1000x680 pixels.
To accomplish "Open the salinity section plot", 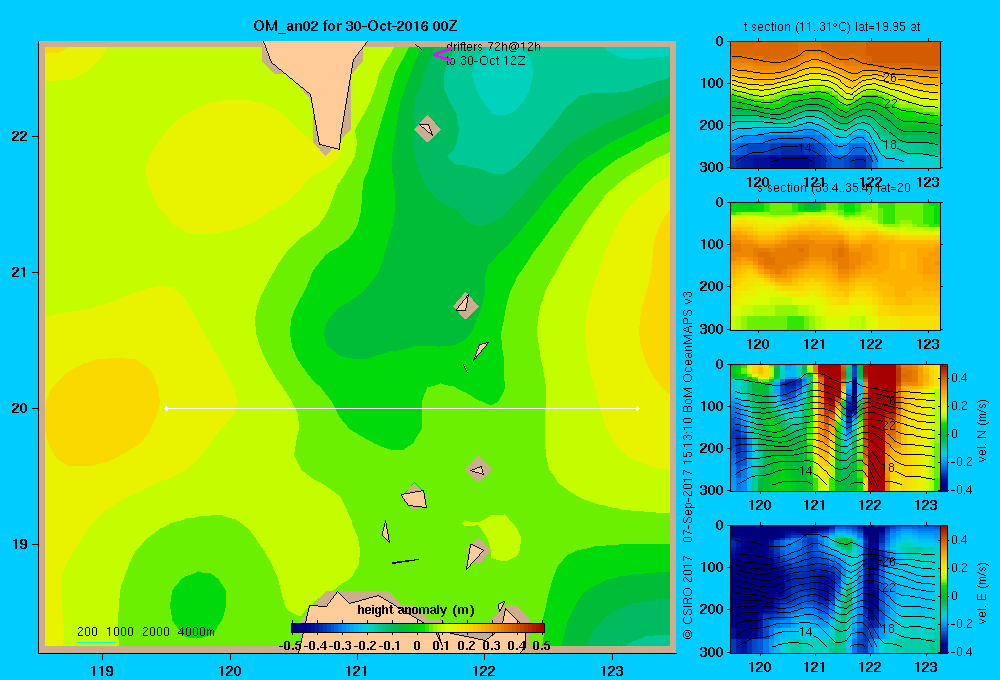I will (x=835, y=266).
